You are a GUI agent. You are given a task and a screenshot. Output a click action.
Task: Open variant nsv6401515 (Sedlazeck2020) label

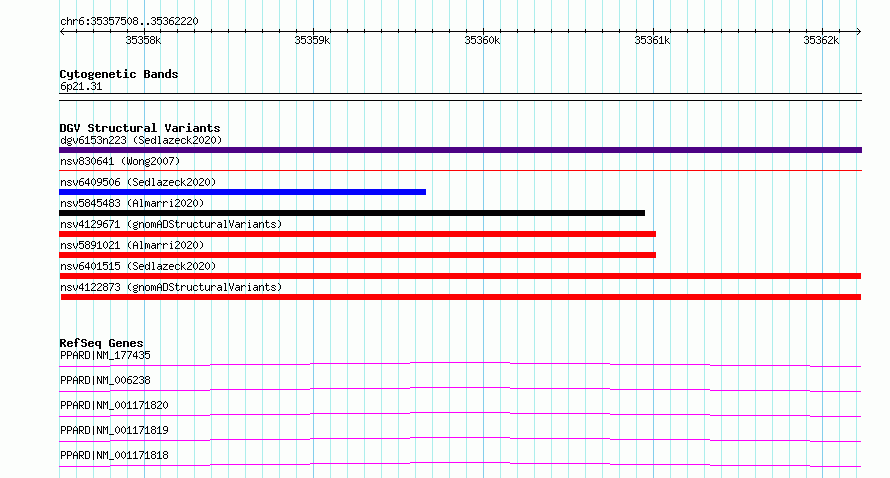[138, 266]
